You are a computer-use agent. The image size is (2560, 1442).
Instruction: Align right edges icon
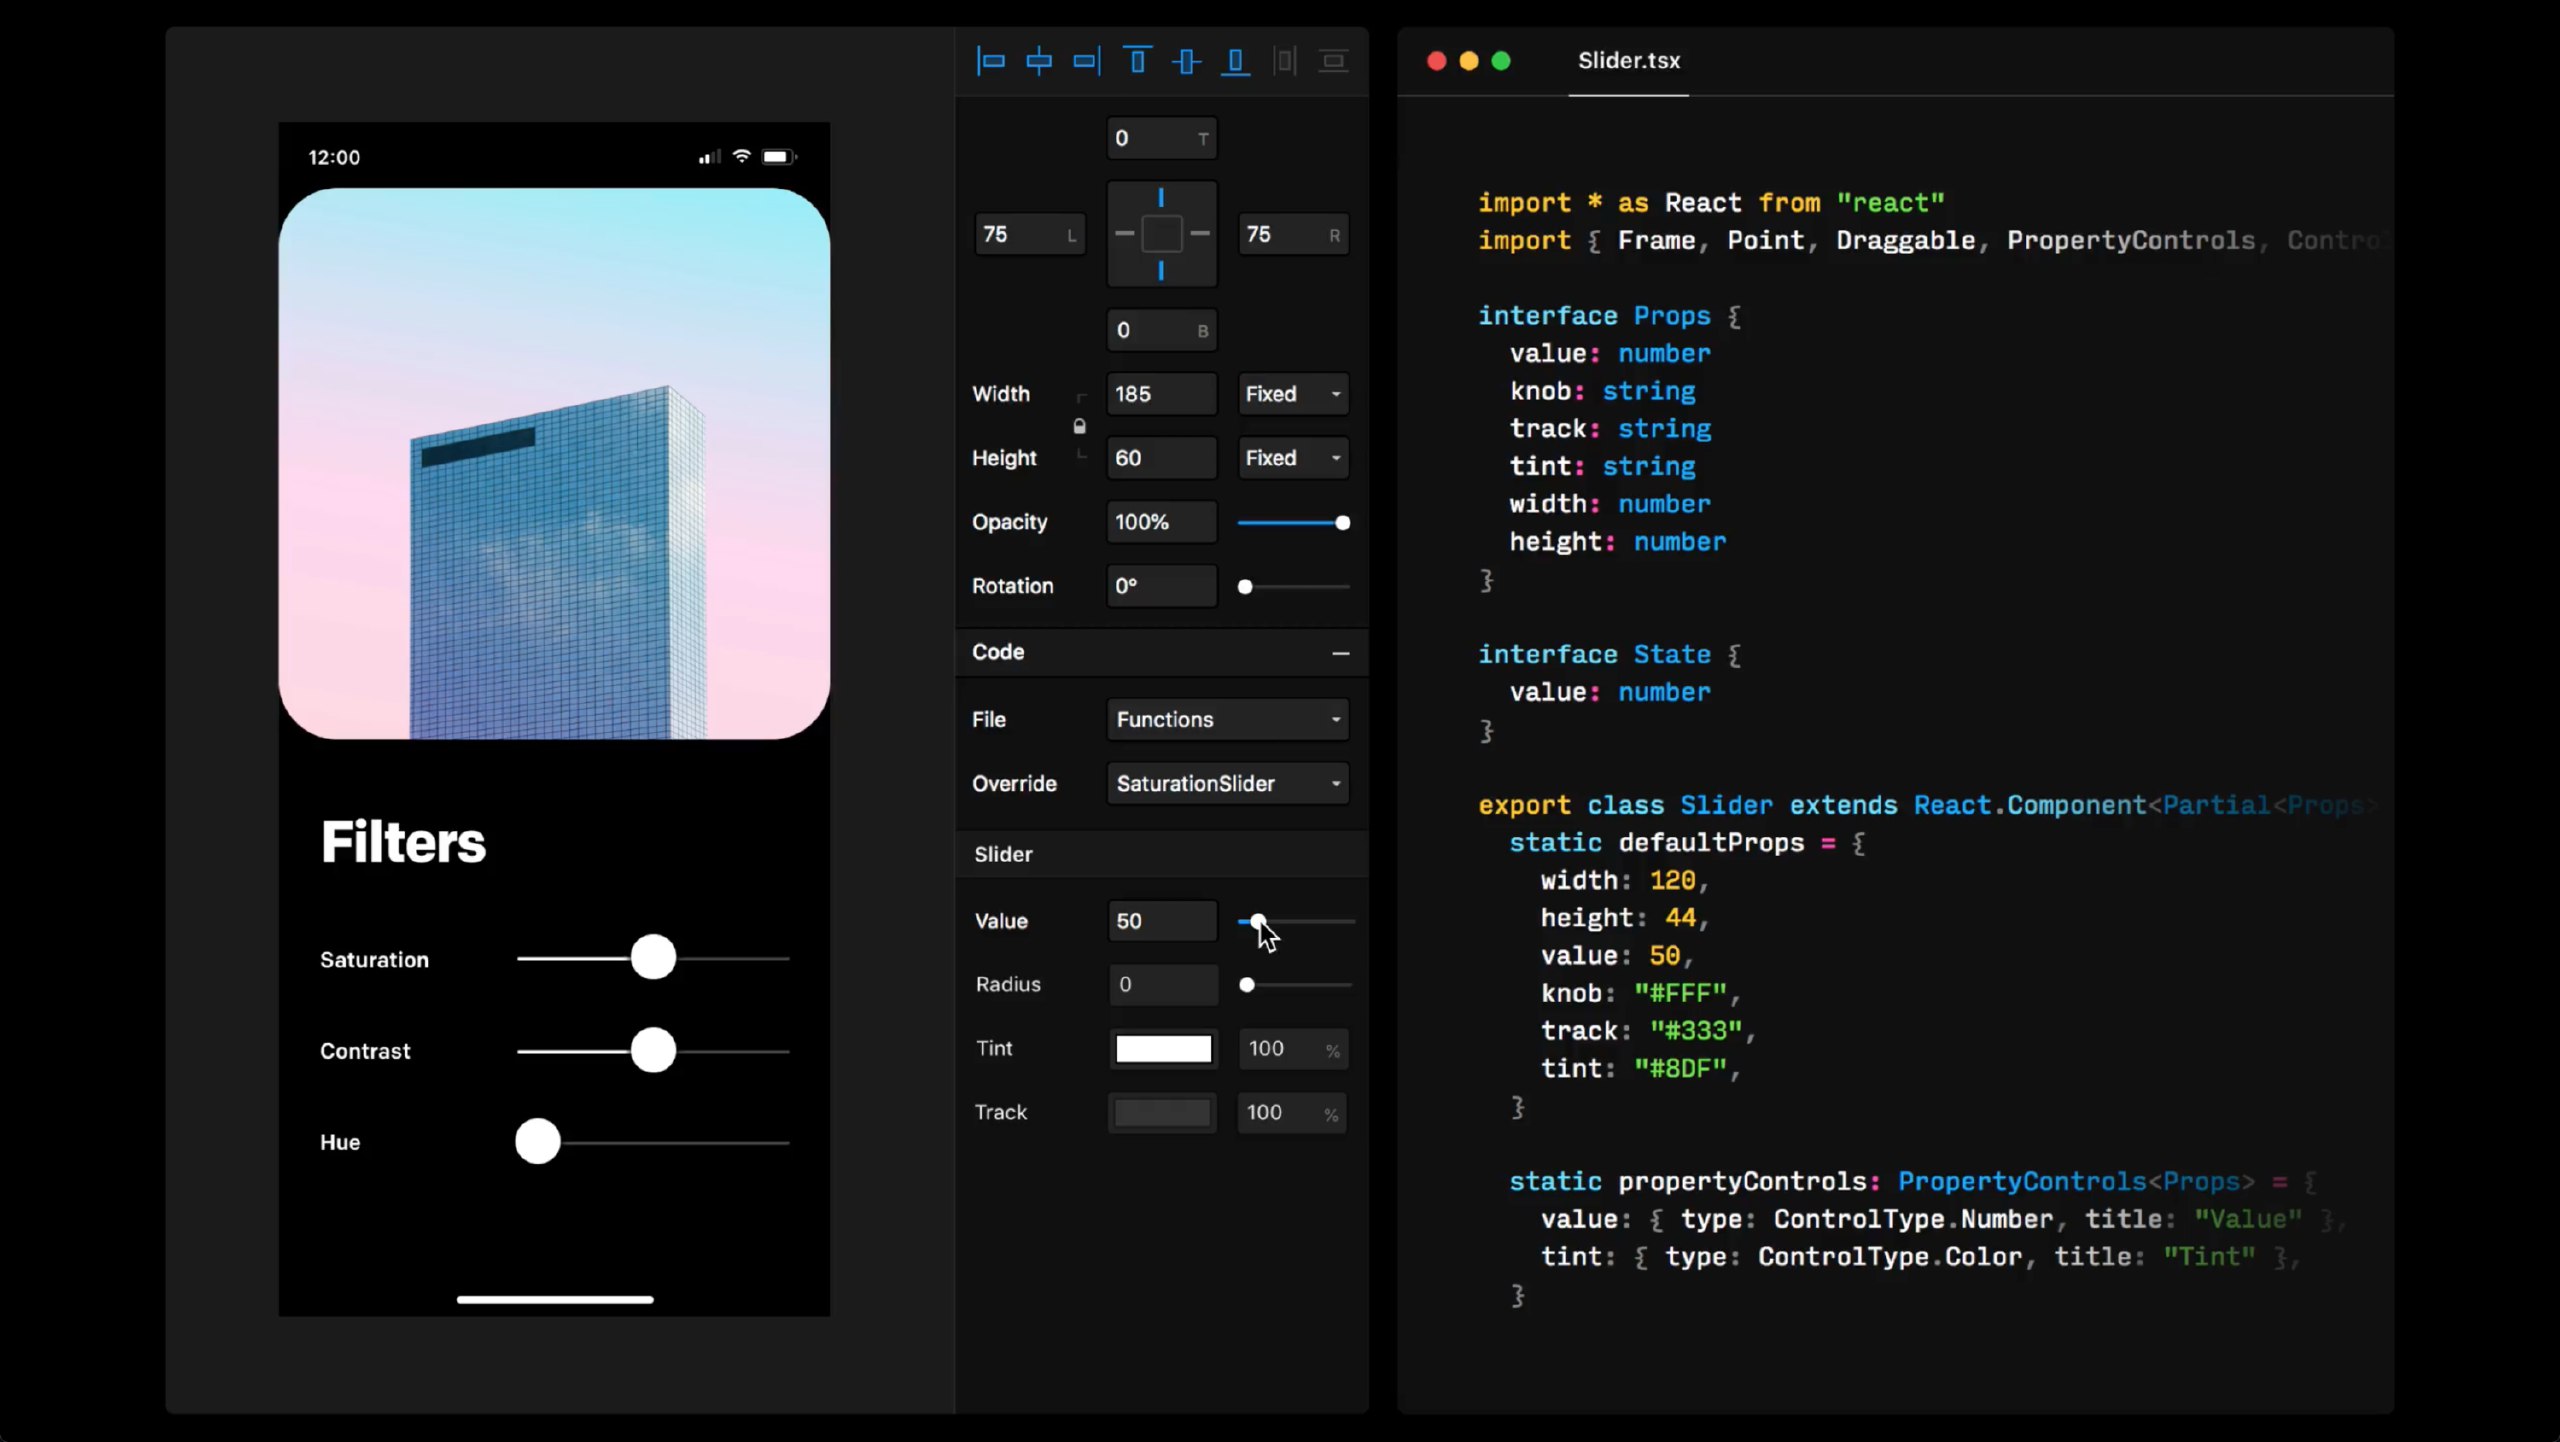pyautogui.click(x=1087, y=61)
